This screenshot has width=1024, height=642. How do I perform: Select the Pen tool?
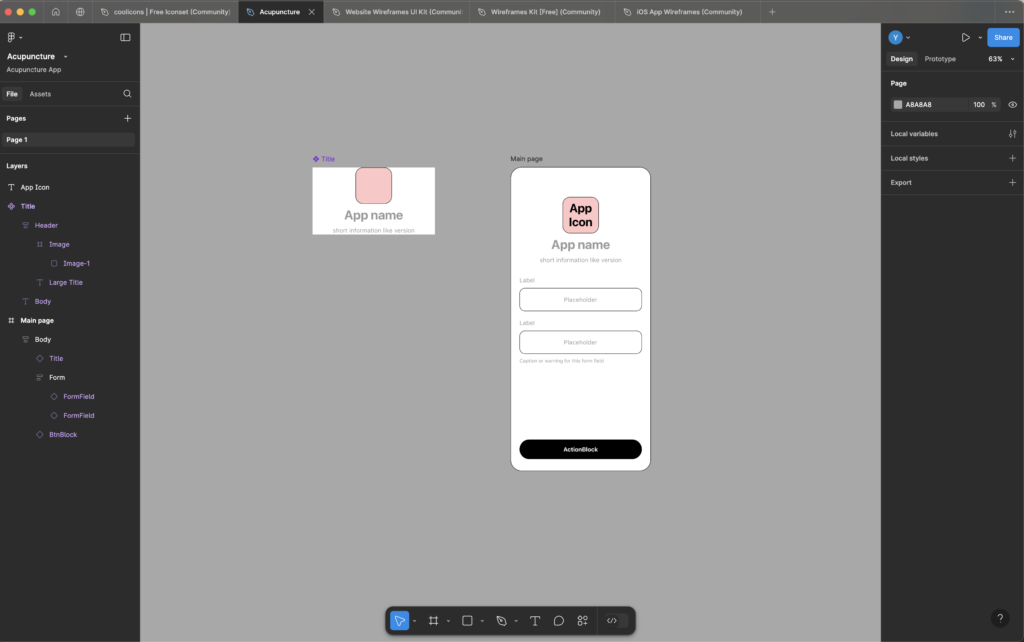(502, 621)
